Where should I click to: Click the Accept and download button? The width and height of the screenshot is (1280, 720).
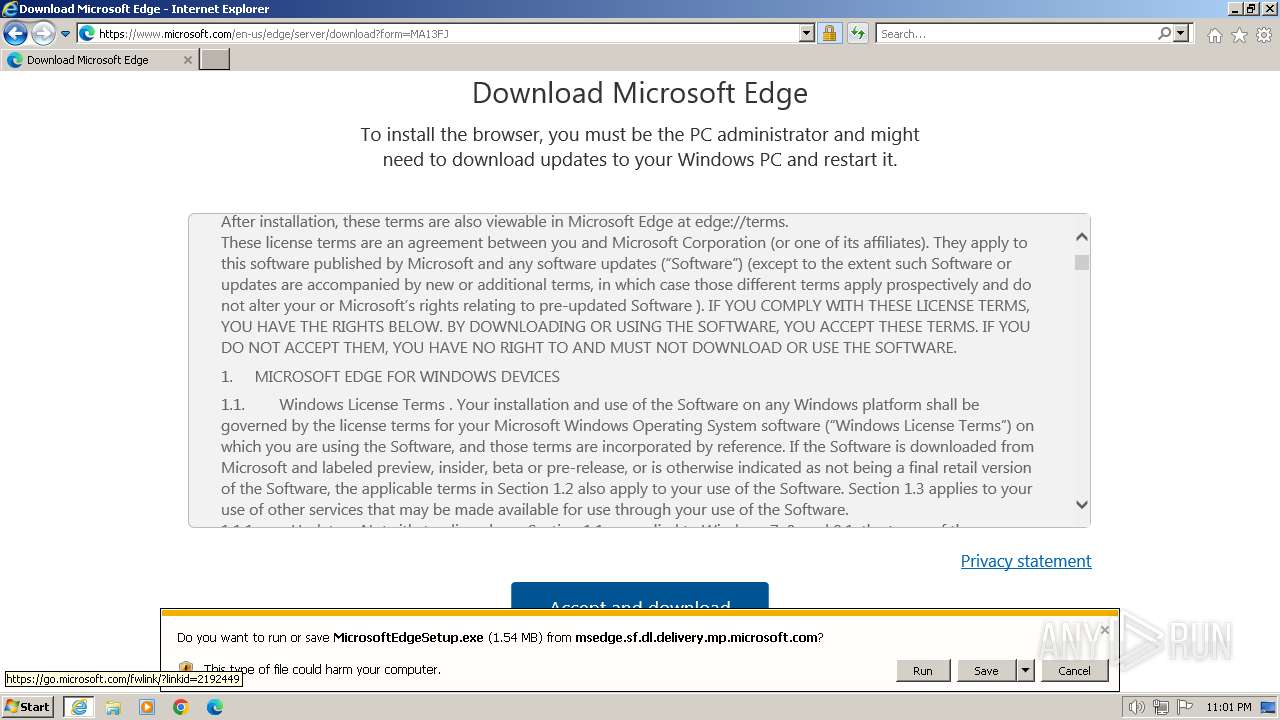click(x=640, y=596)
